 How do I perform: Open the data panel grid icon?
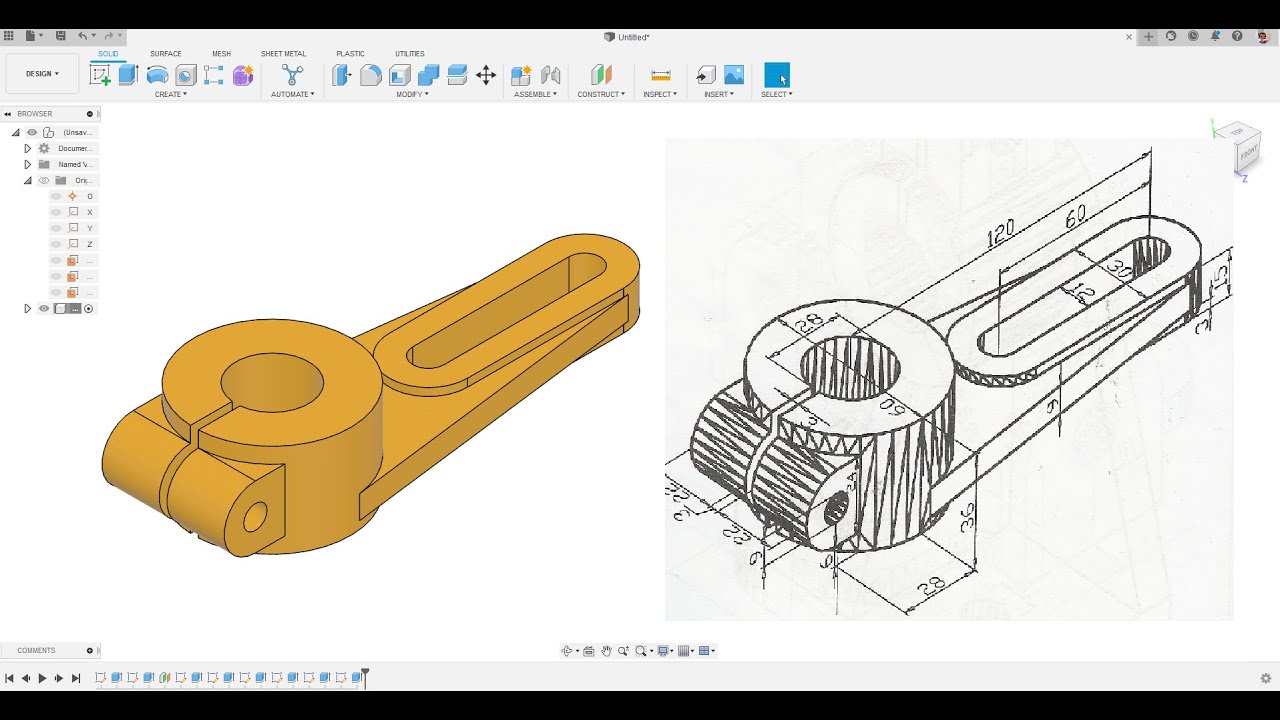[x=9, y=36]
